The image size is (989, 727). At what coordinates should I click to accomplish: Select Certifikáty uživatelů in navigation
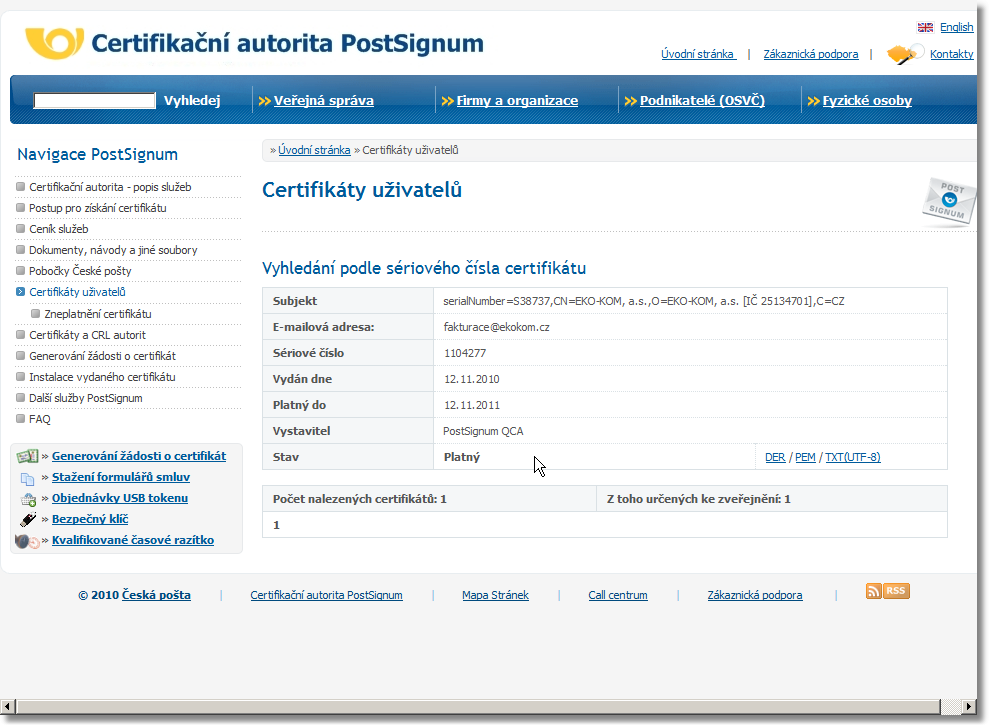(x=77, y=292)
